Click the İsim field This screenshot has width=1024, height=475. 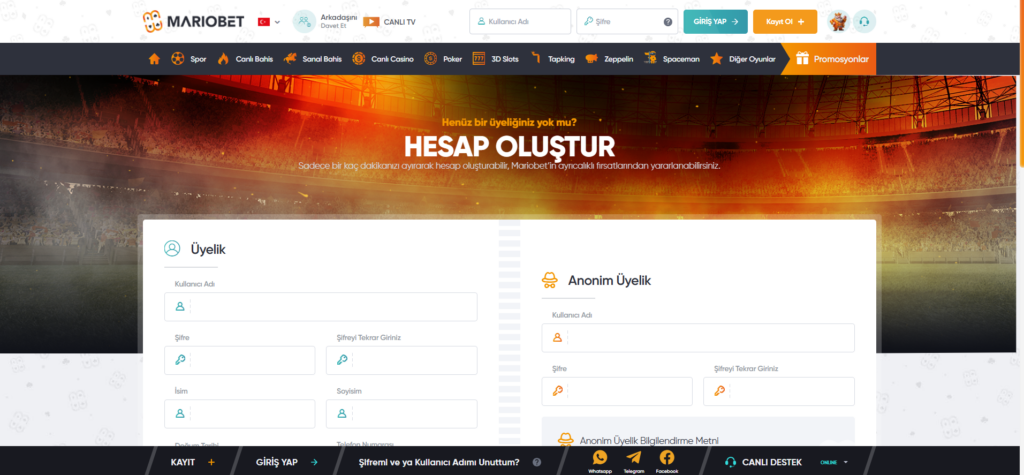coord(240,414)
